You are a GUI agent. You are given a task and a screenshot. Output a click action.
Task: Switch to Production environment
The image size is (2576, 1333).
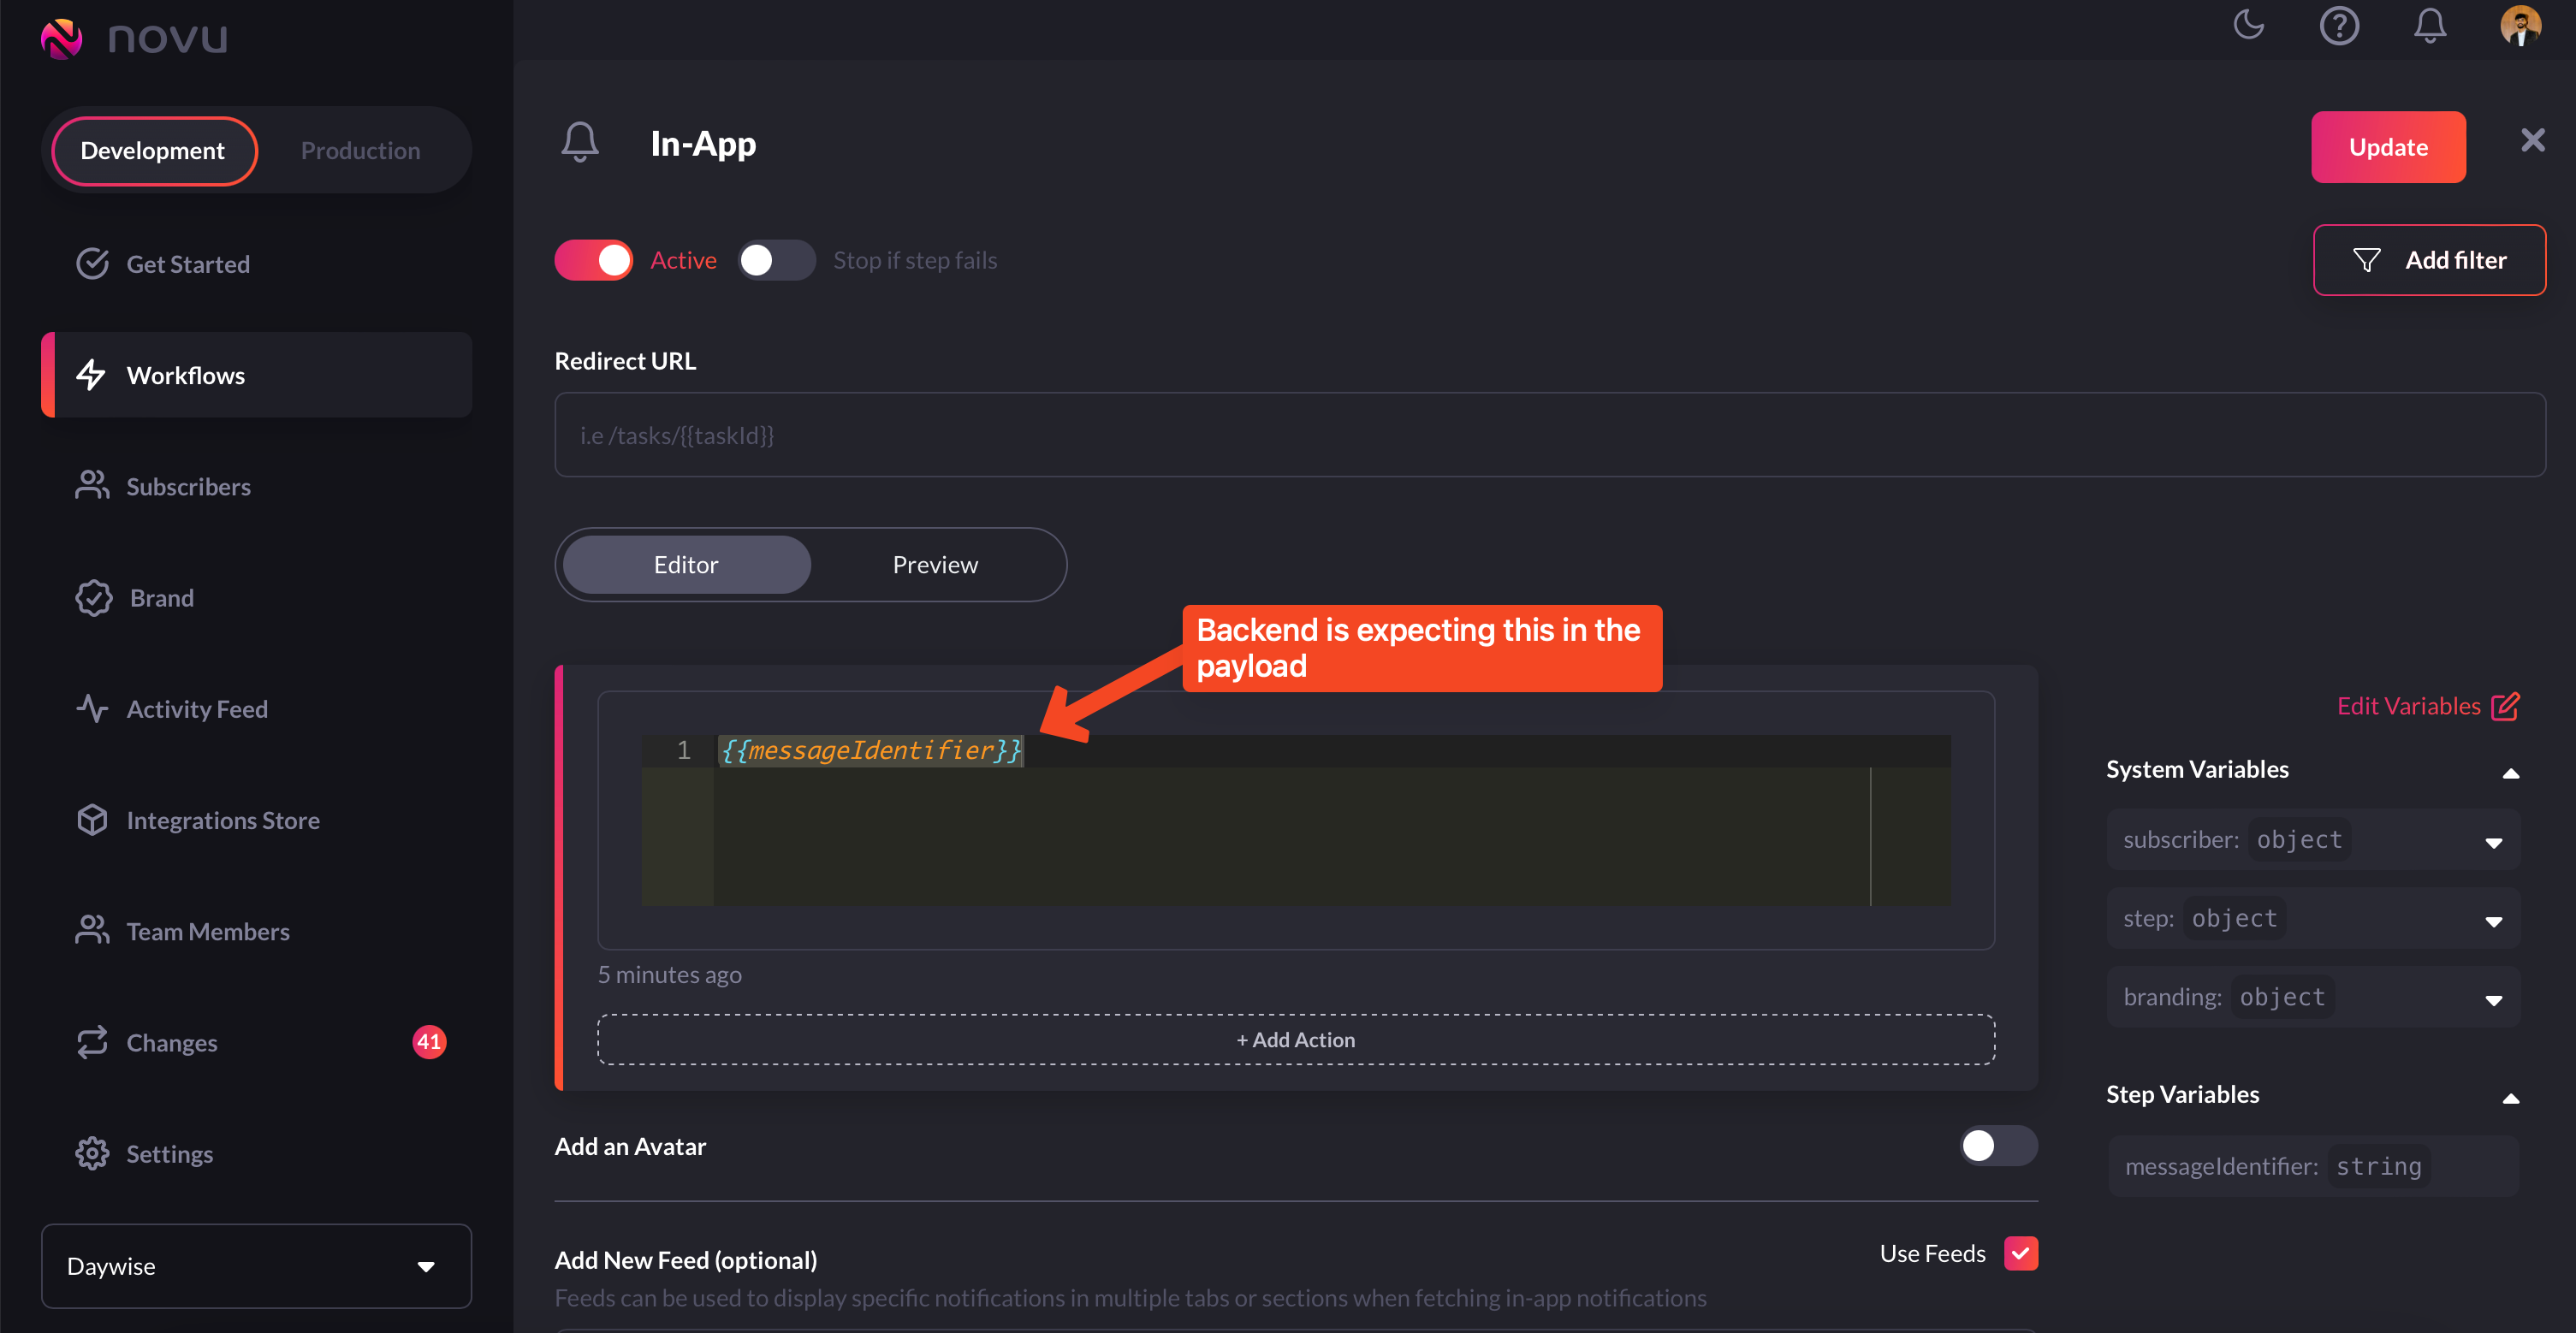[x=360, y=150]
